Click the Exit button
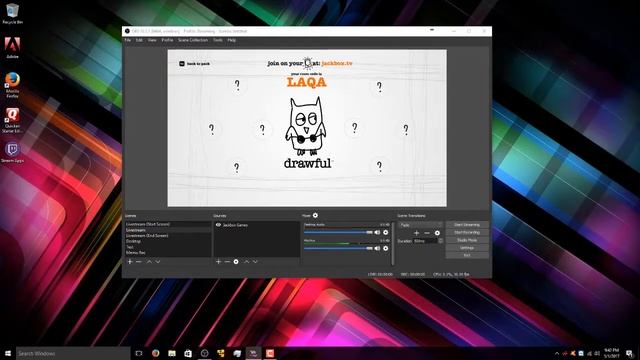This screenshot has height=360, width=640. 467,255
